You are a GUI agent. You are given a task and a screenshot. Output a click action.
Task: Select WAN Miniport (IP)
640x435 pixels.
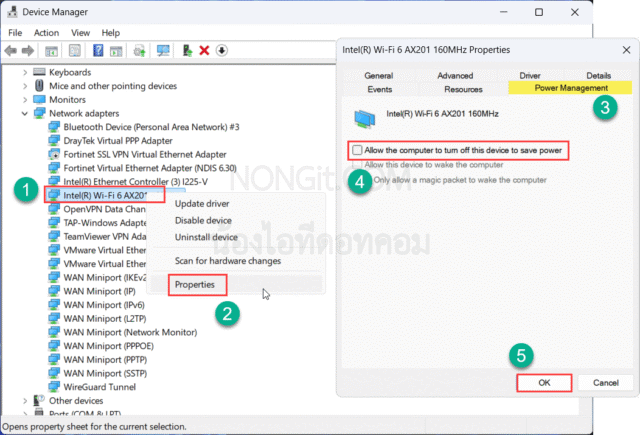(x=99, y=291)
